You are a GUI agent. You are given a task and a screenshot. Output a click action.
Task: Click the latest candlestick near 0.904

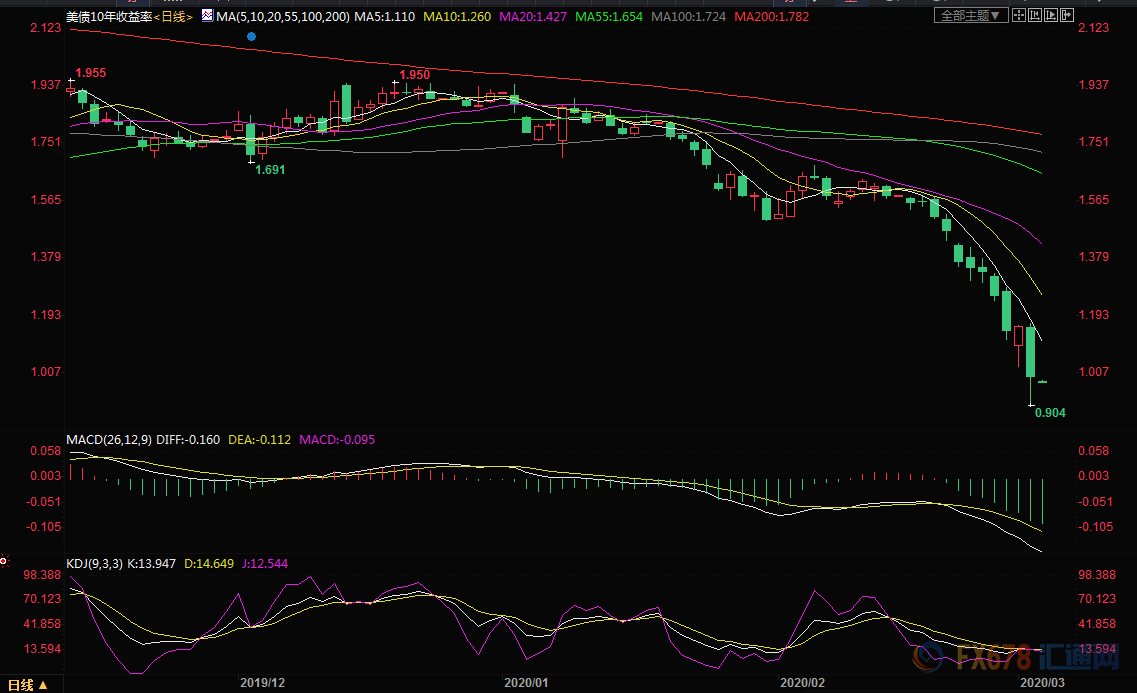pos(1042,381)
